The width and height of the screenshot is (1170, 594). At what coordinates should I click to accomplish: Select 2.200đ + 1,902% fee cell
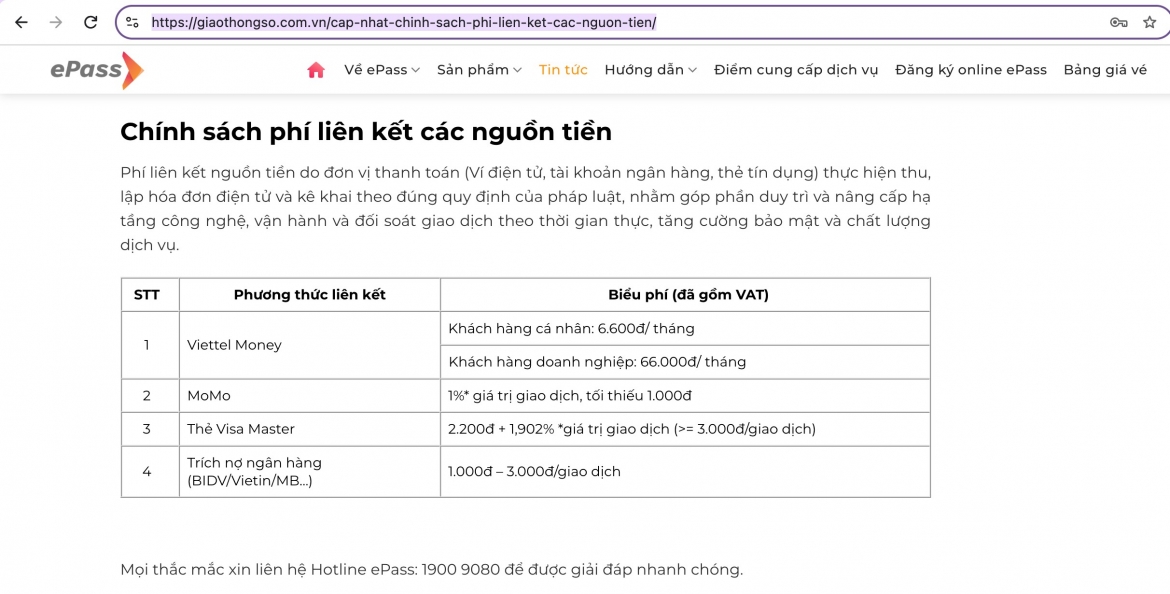[x=686, y=429]
